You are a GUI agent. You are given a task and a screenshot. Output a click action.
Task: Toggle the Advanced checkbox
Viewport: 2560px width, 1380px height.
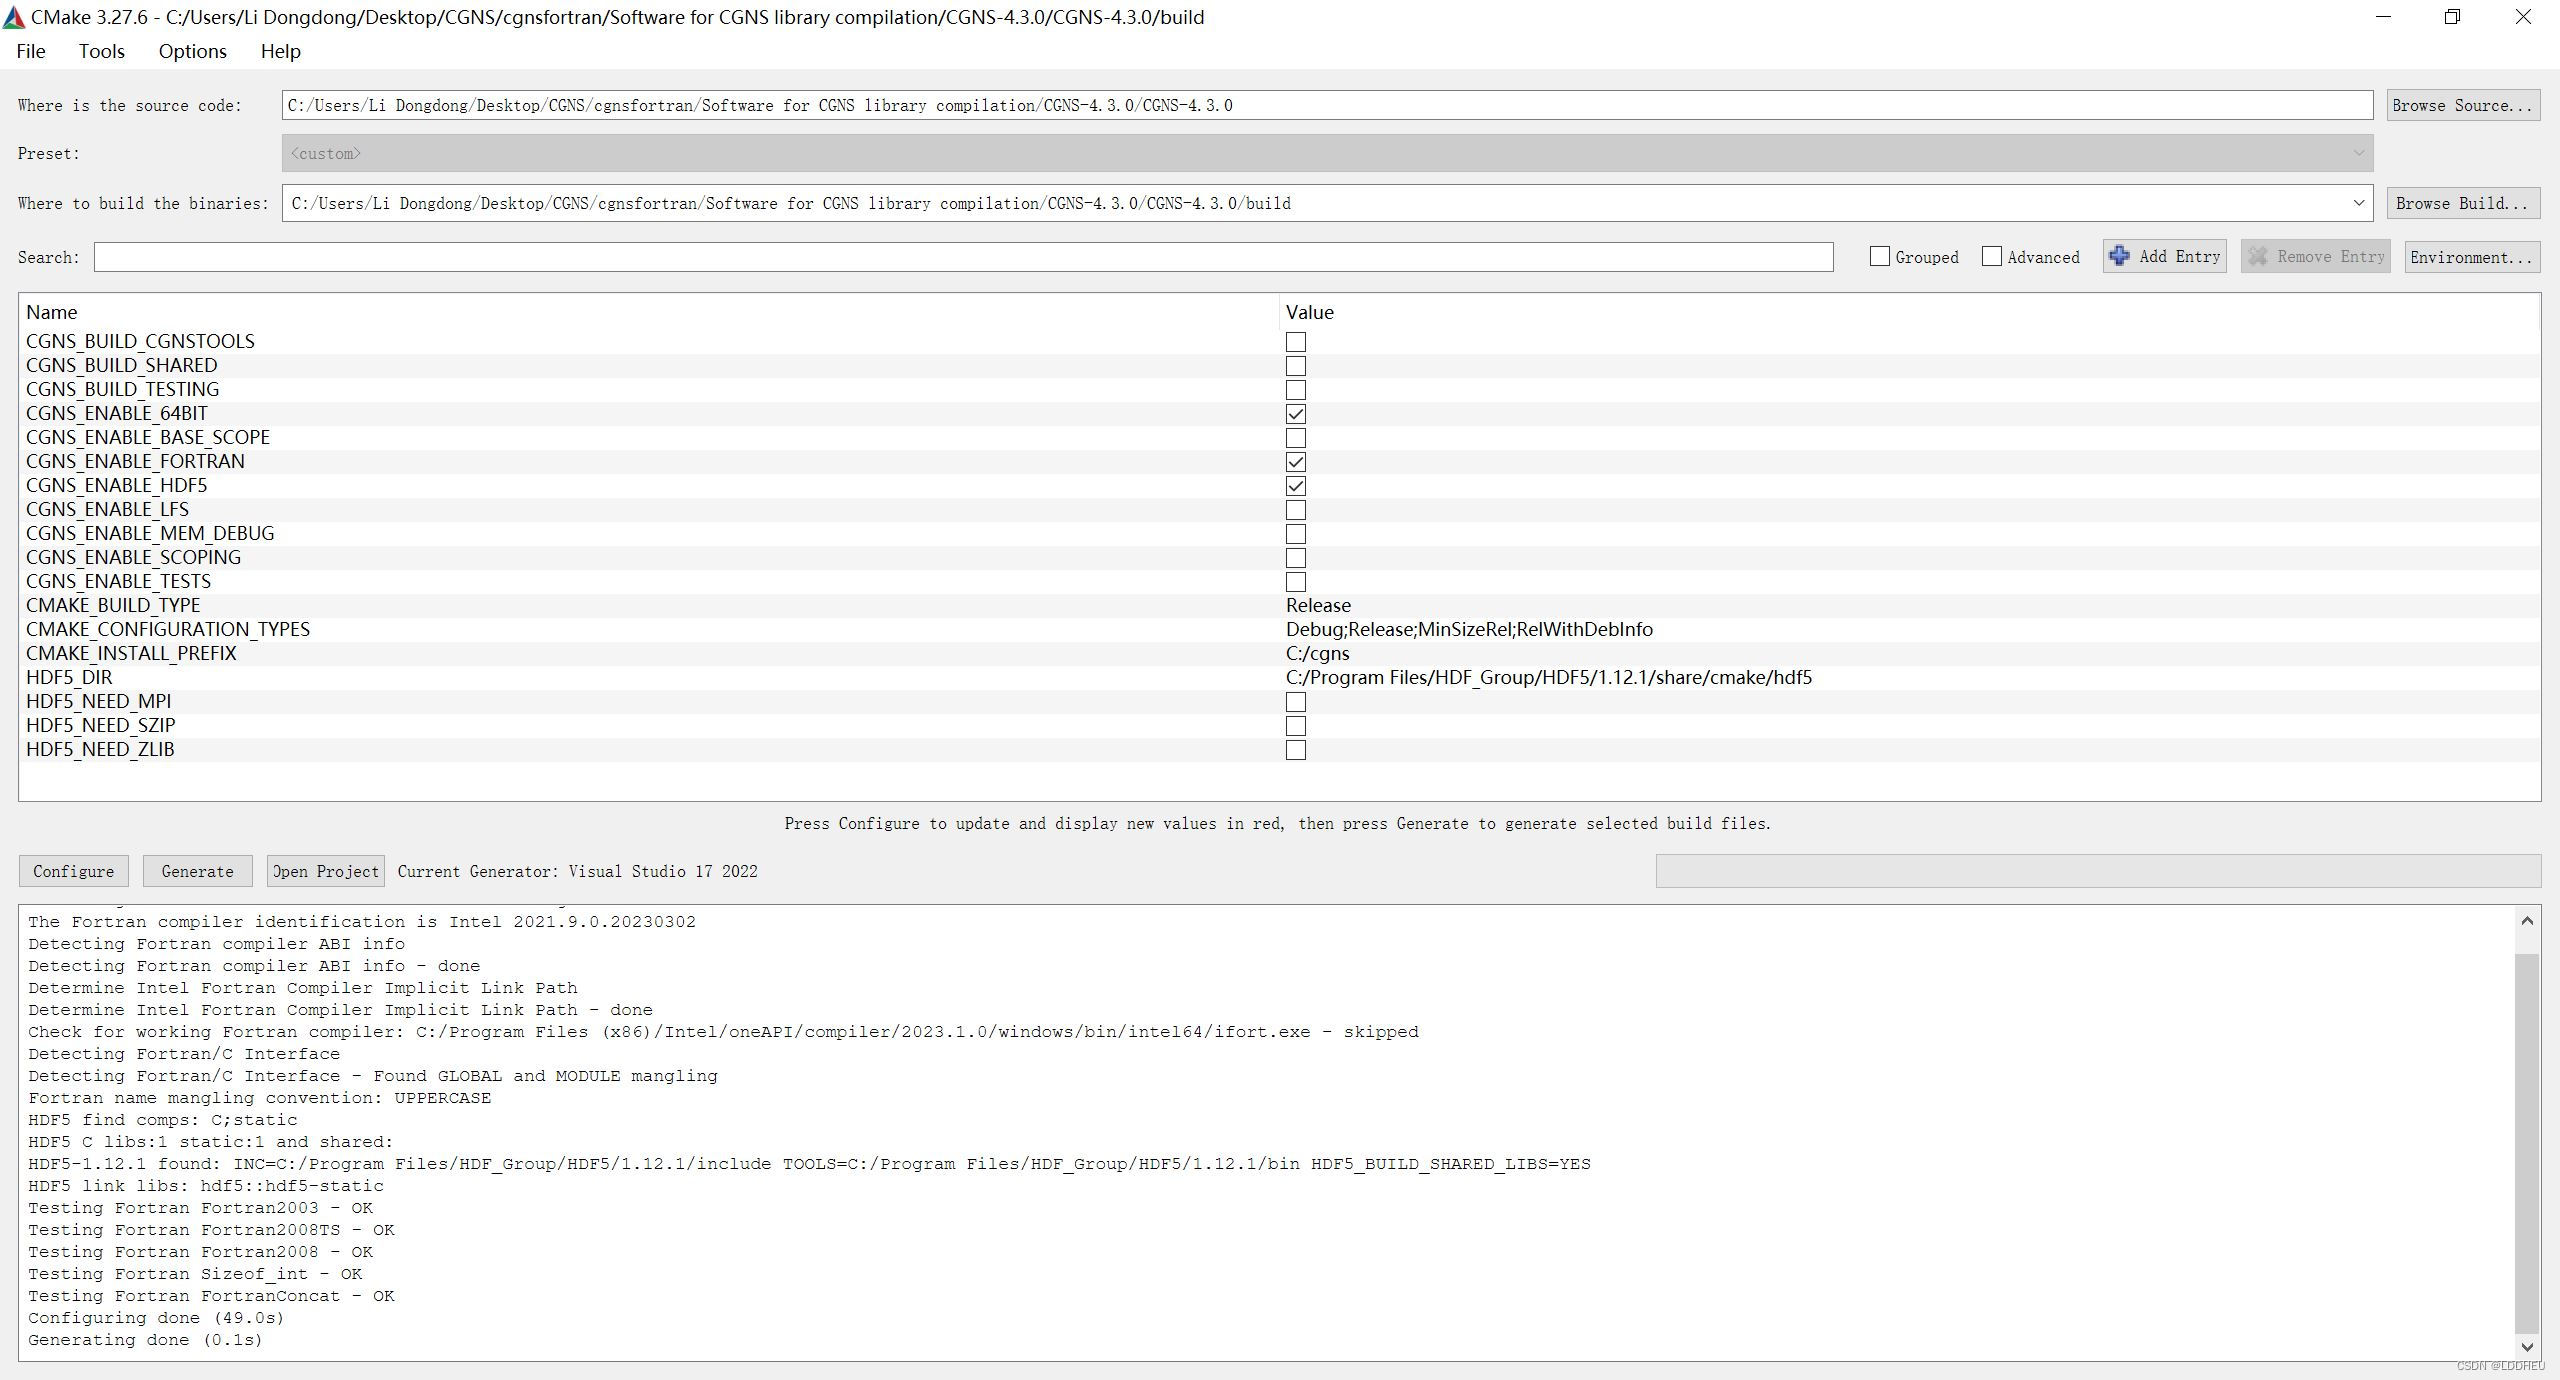(x=1992, y=257)
